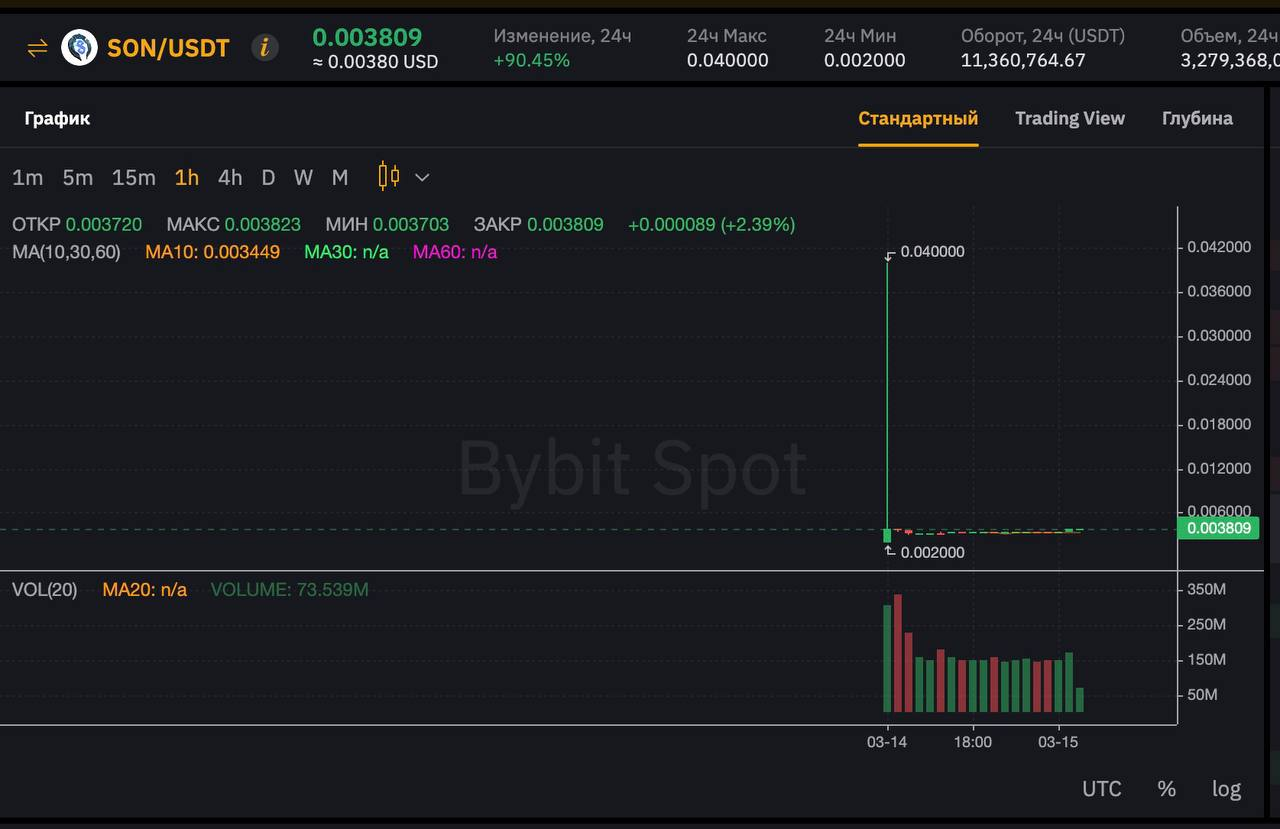Enable the log scale button

pos(1226,789)
